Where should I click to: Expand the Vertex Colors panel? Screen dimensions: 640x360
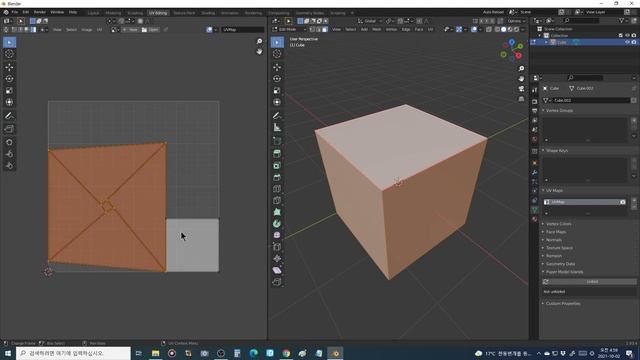pos(558,224)
